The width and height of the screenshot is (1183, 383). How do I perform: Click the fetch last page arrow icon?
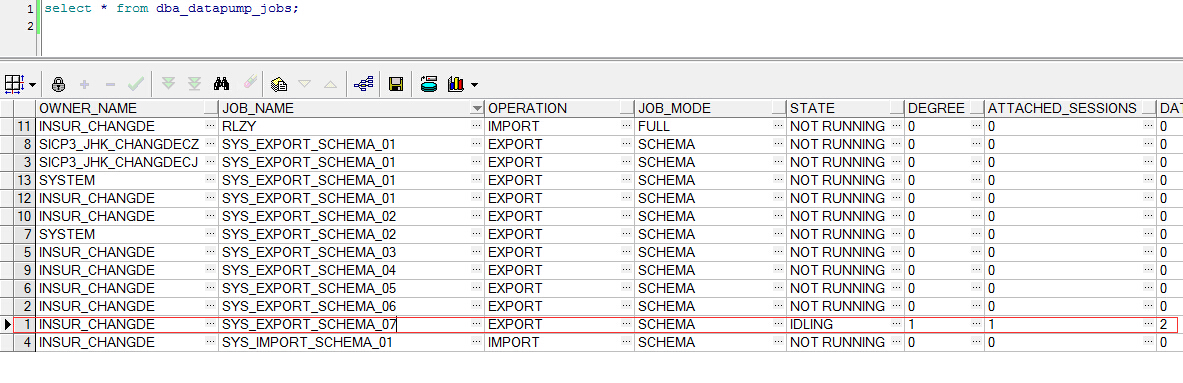click(x=195, y=84)
